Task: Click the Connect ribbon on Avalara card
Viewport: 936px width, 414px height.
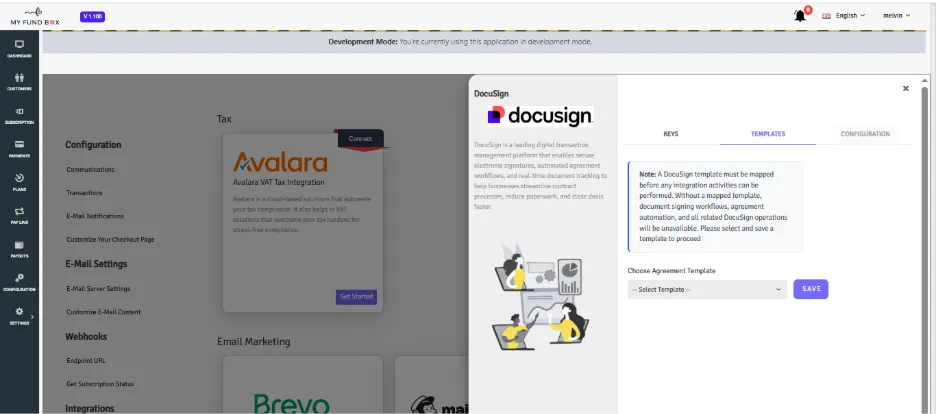Action: point(361,138)
